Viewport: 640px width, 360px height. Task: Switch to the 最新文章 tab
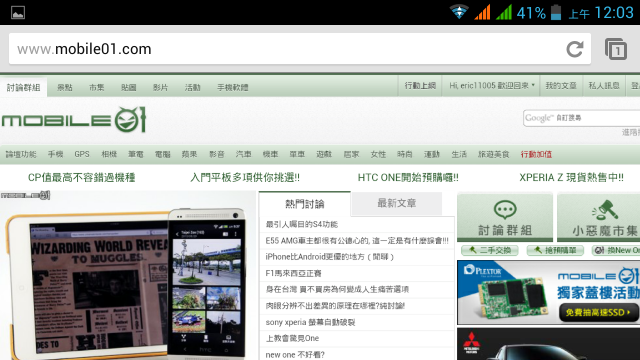tap(396, 203)
